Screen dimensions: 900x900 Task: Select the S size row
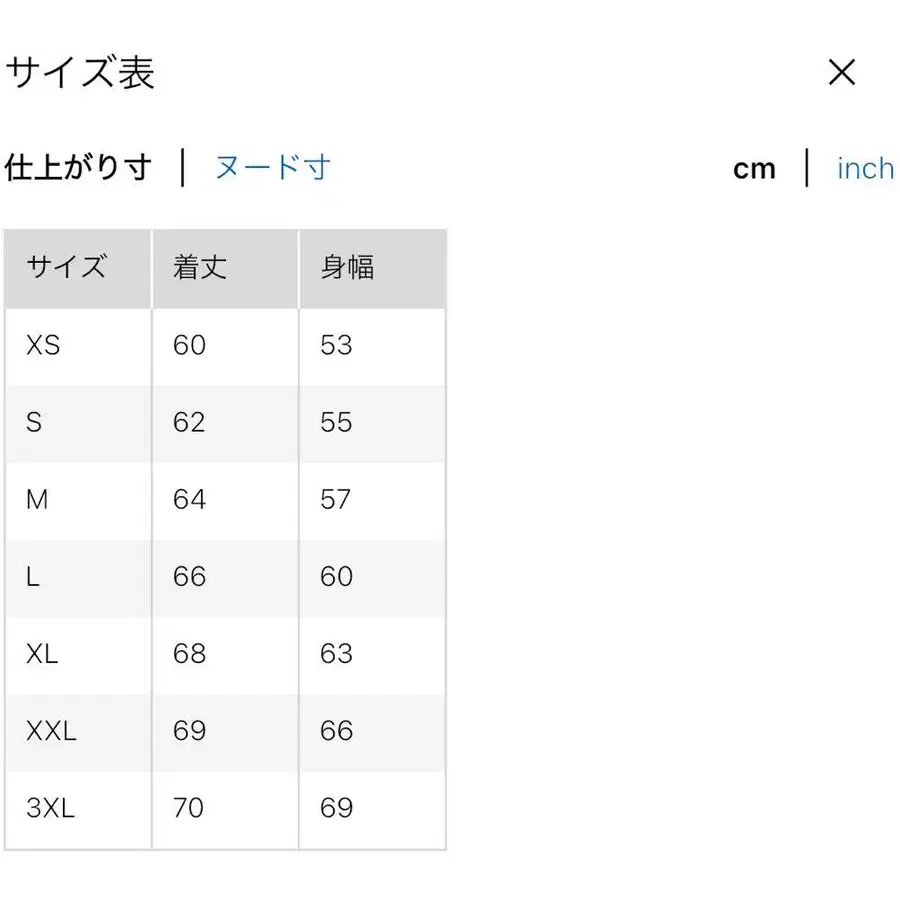tap(34, 423)
